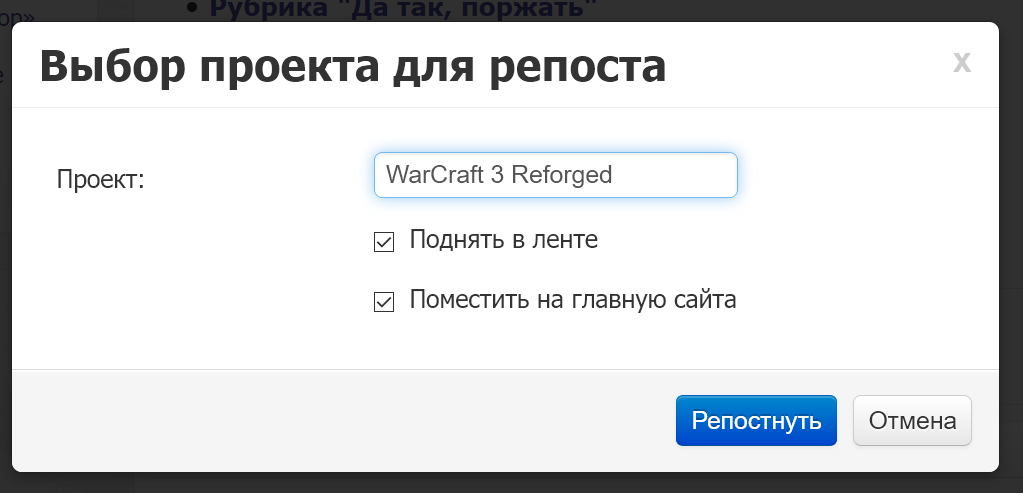Place cursor on WarCraft 3 Reforged text

coord(498,175)
